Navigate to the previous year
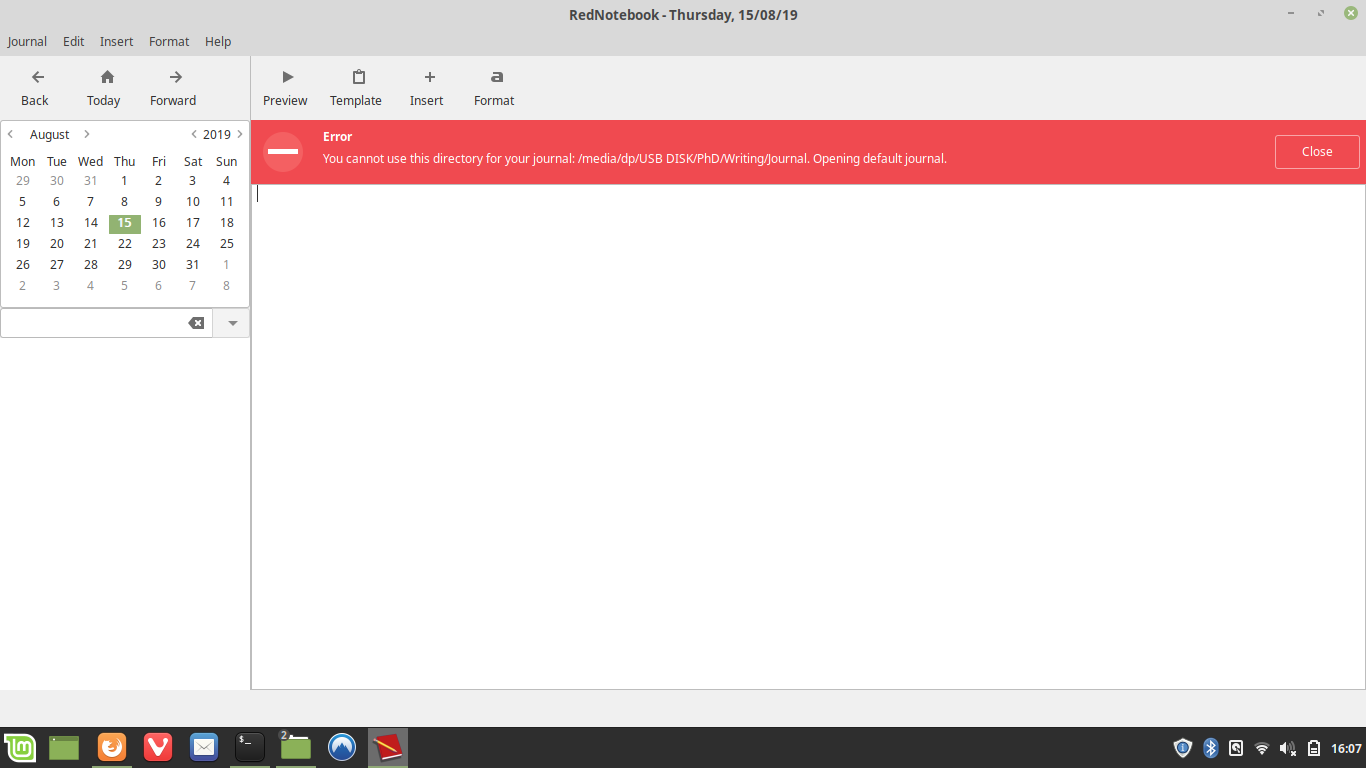 [194, 134]
